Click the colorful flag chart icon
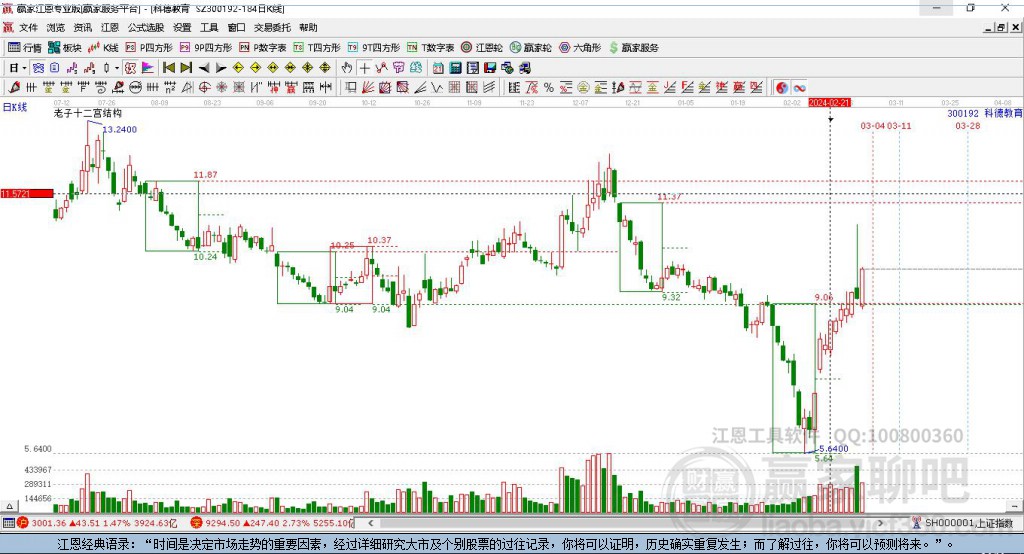The image size is (1024, 554). 148,68
